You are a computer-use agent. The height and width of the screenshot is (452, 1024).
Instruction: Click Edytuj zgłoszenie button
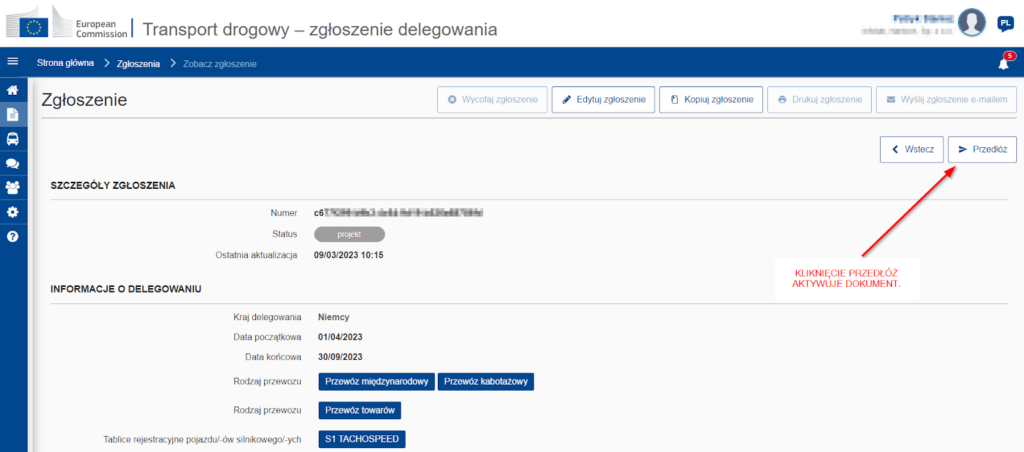pyautogui.click(x=603, y=100)
